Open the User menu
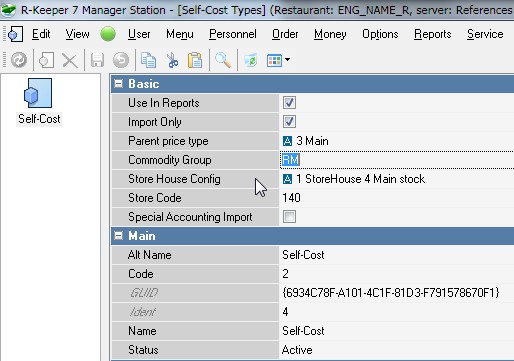This screenshot has height=361, width=514. coord(139,34)
